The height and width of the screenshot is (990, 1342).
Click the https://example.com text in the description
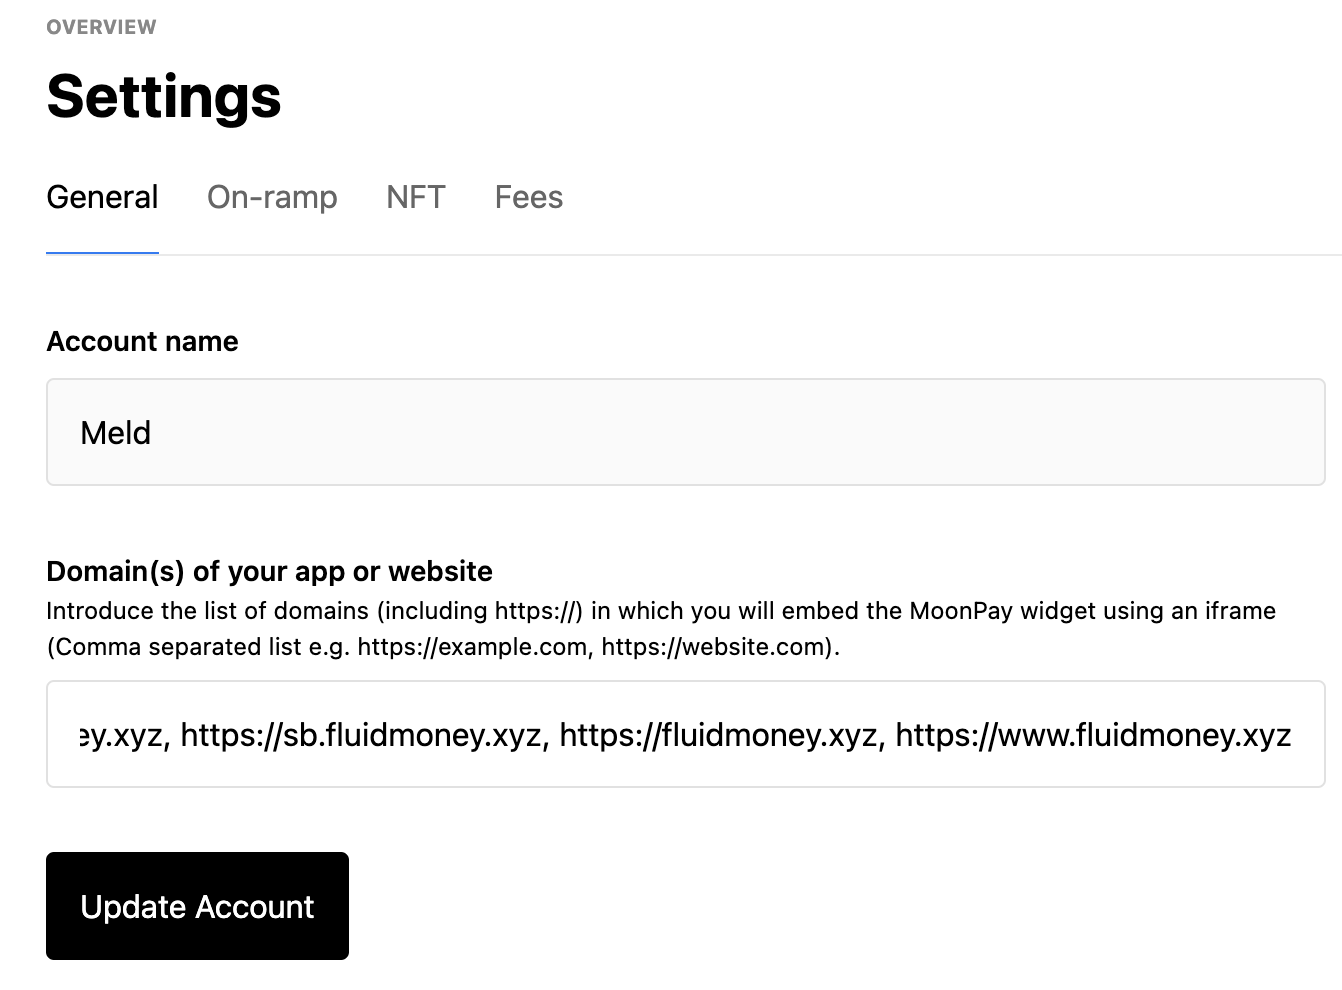click(x=468, y=647)
